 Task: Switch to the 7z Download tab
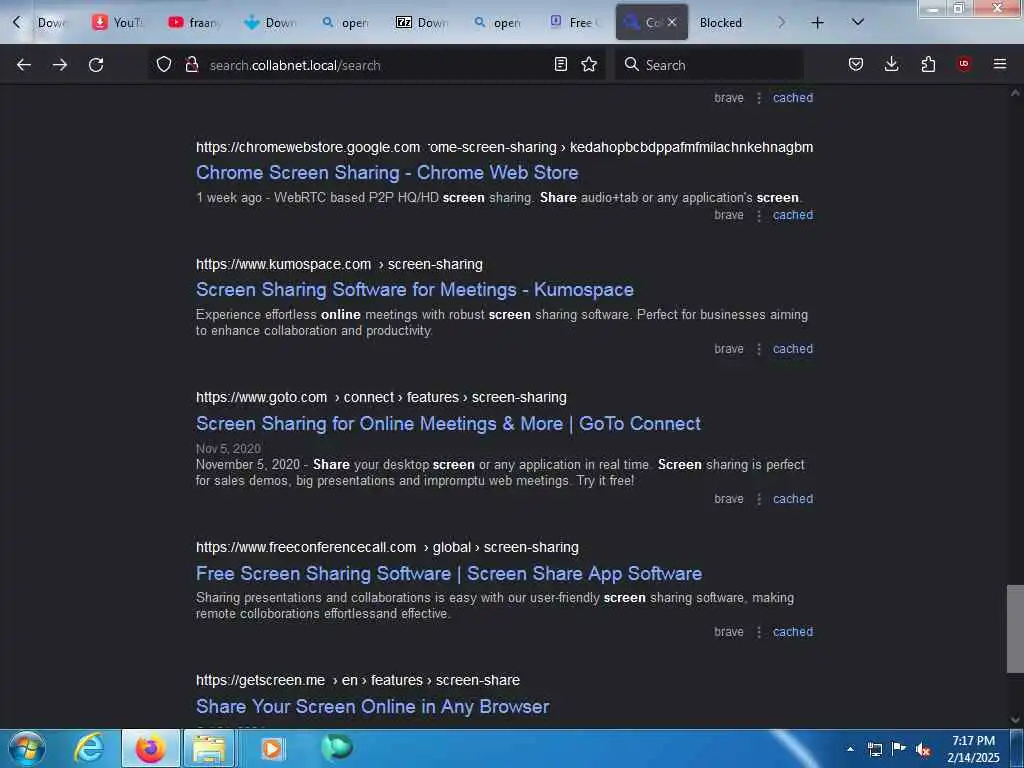pyautogui.click(x=422, y=23)
